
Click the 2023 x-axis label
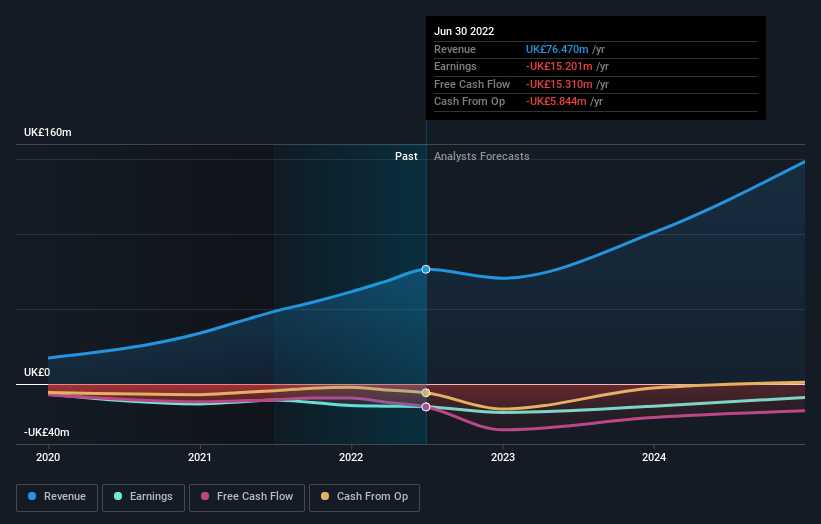pos(503,458)
